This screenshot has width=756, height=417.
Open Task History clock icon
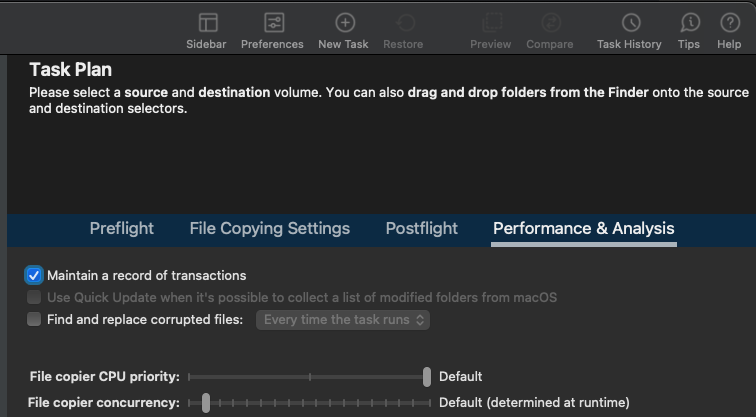coord(630,23)
